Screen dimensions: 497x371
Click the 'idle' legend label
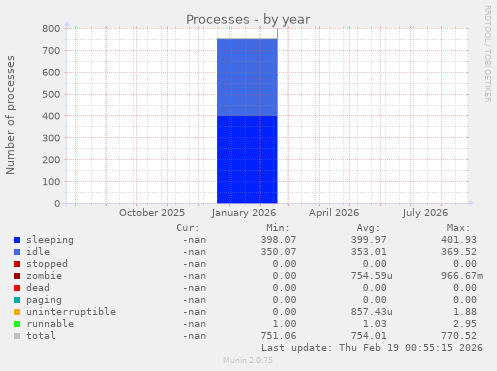click(38, 252)
